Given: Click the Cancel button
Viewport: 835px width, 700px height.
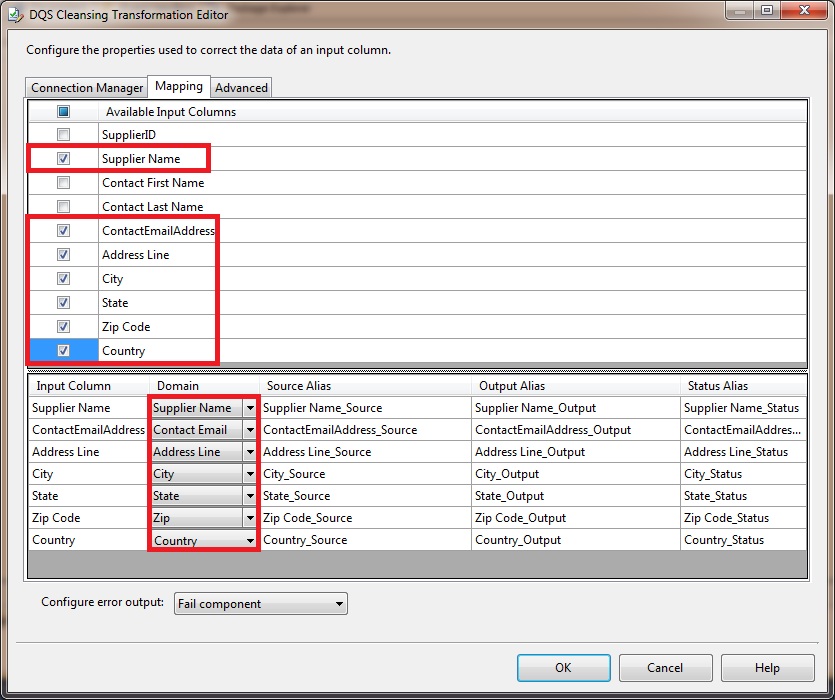Looking at the screenshot, I should point(665,667).
